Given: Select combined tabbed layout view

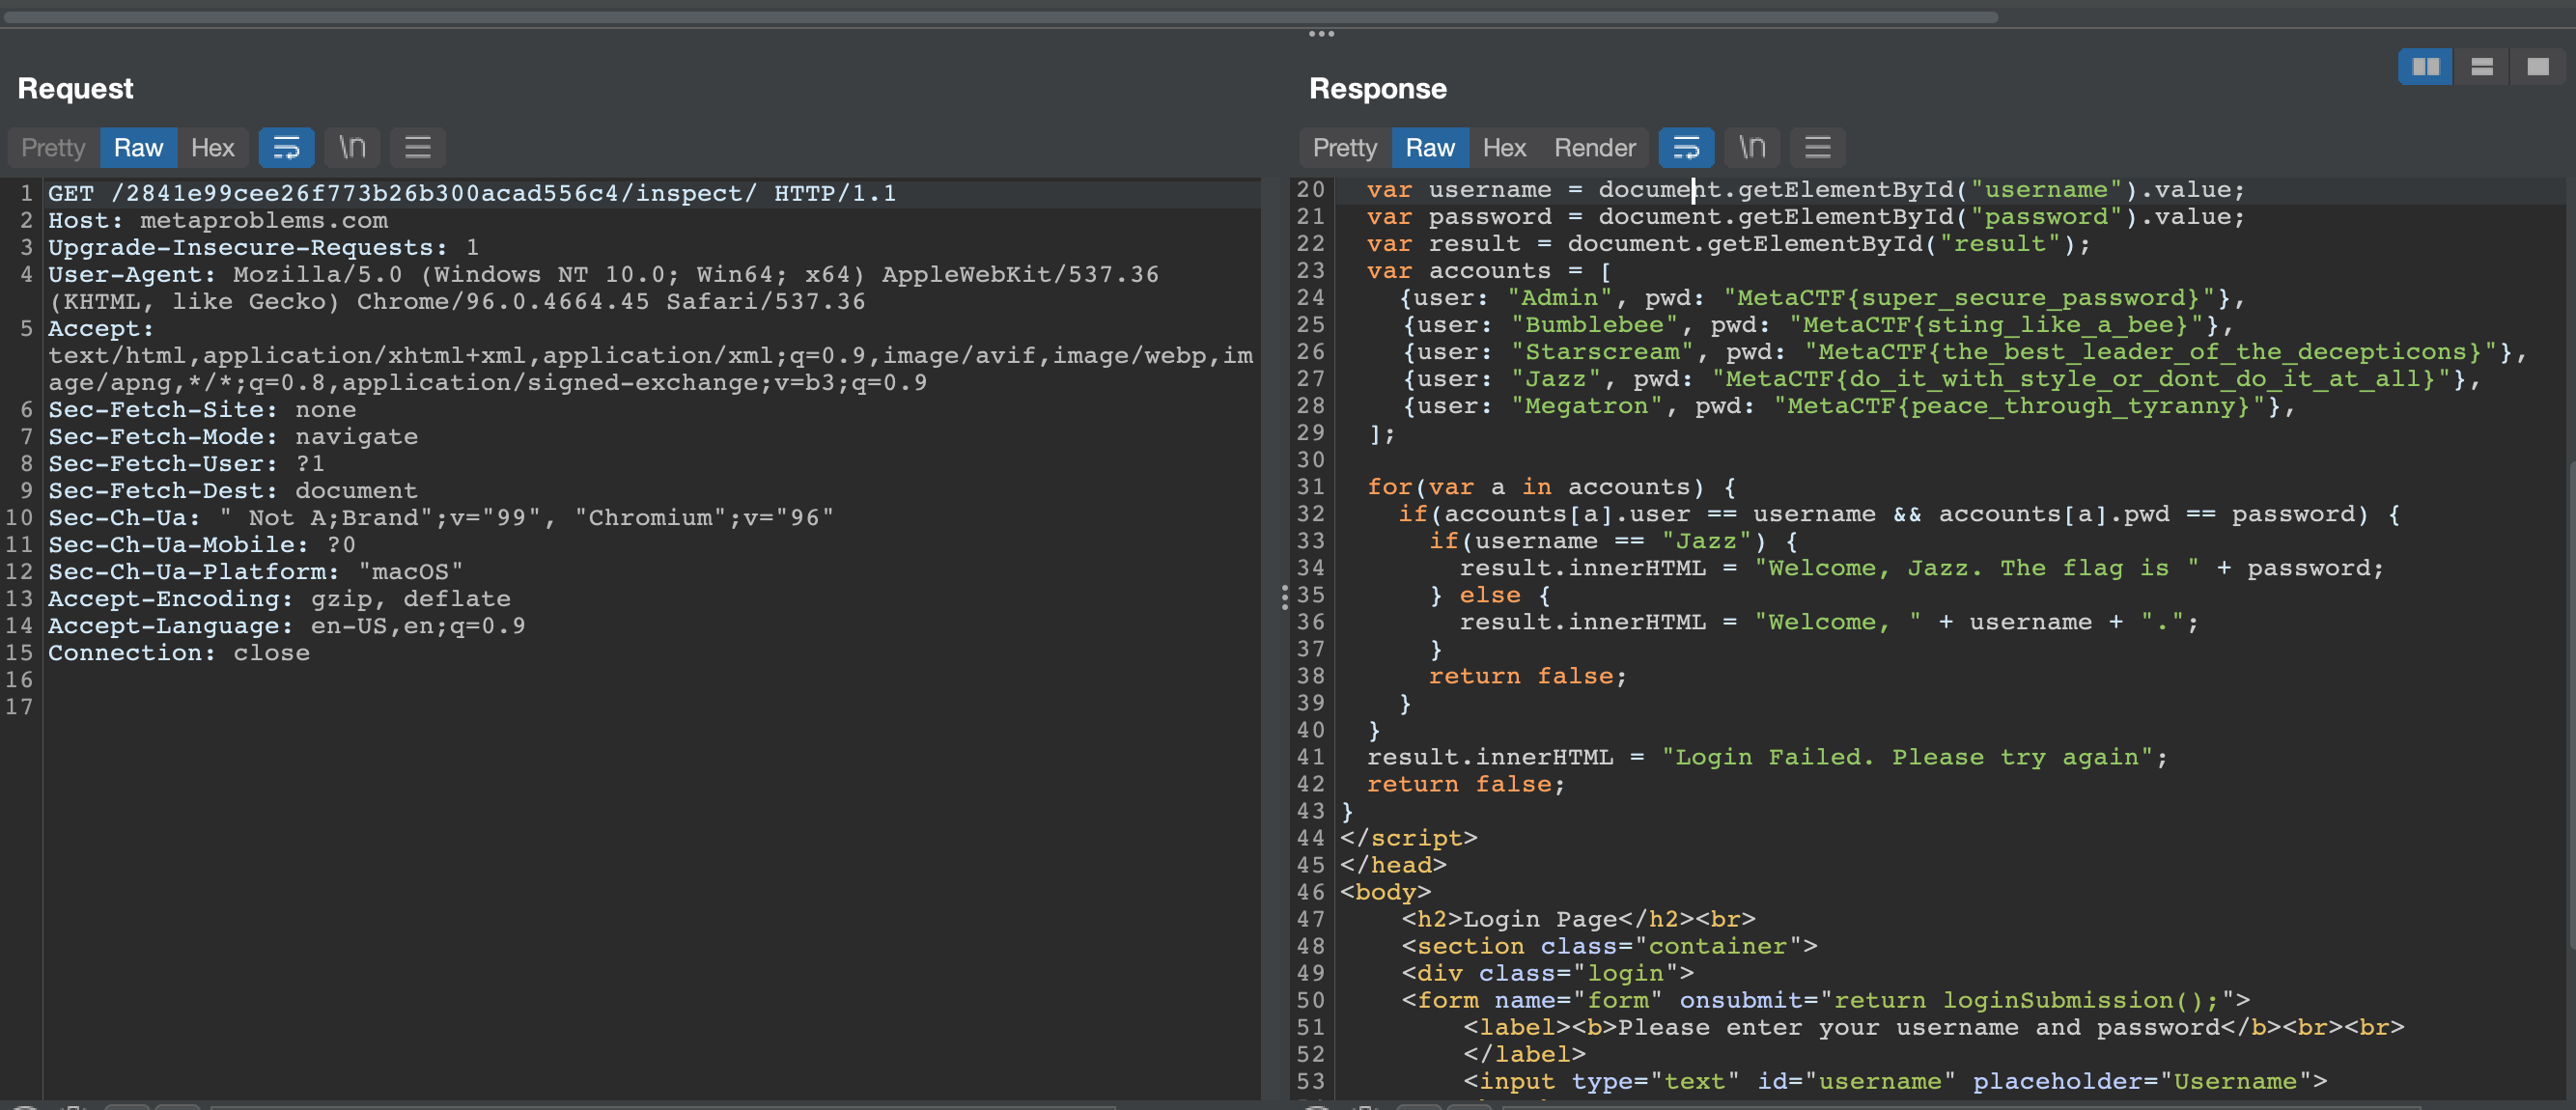Looking at the screenshot, I should [2537, 67].
